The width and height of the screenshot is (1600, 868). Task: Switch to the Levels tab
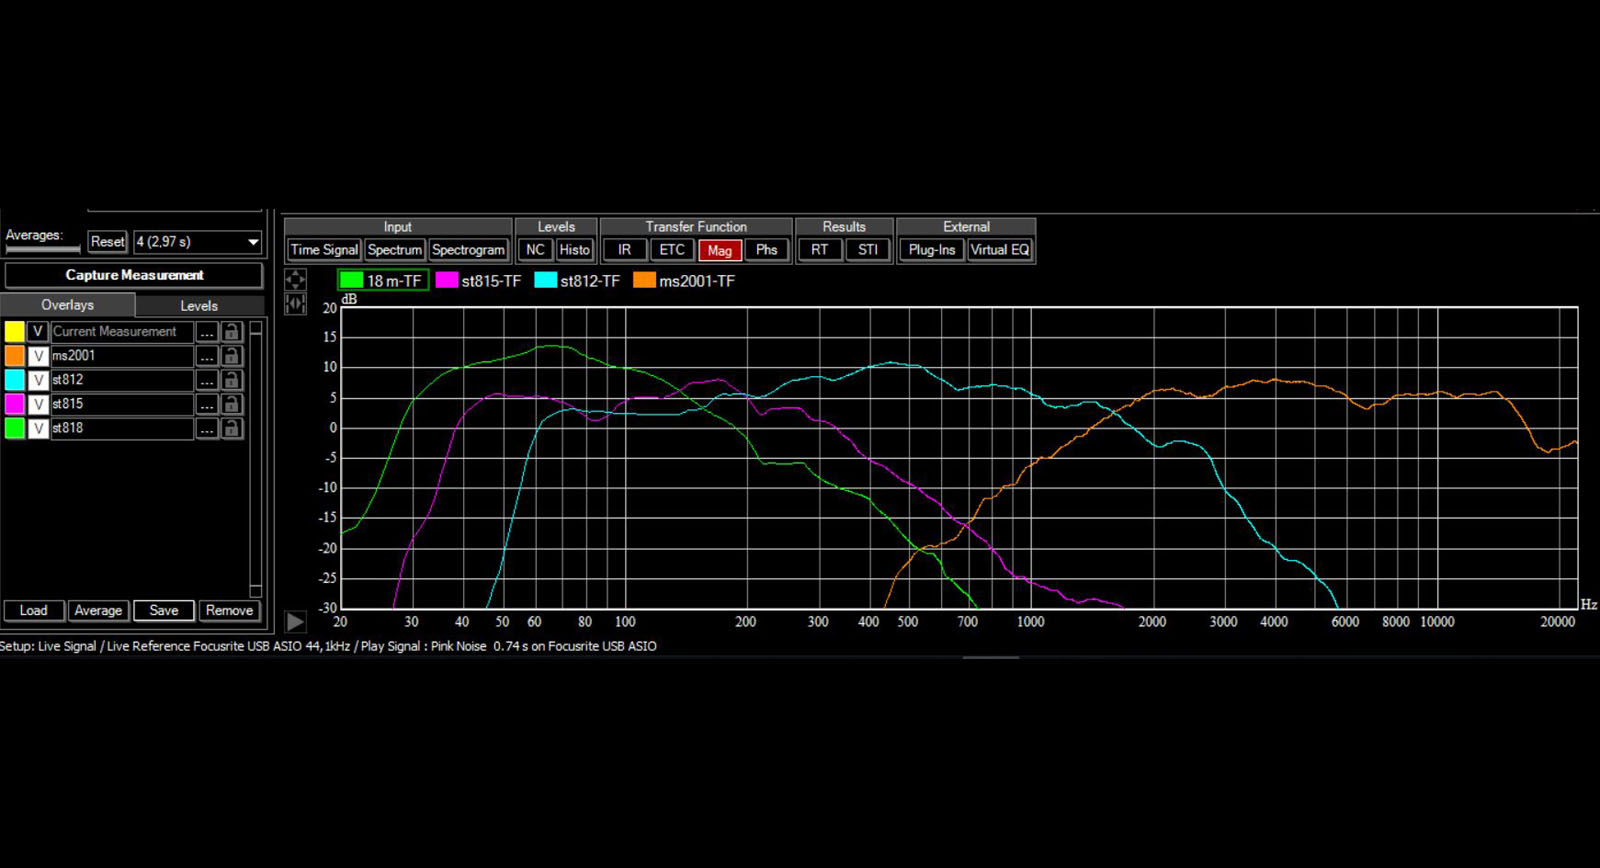[x=199, y=305]
